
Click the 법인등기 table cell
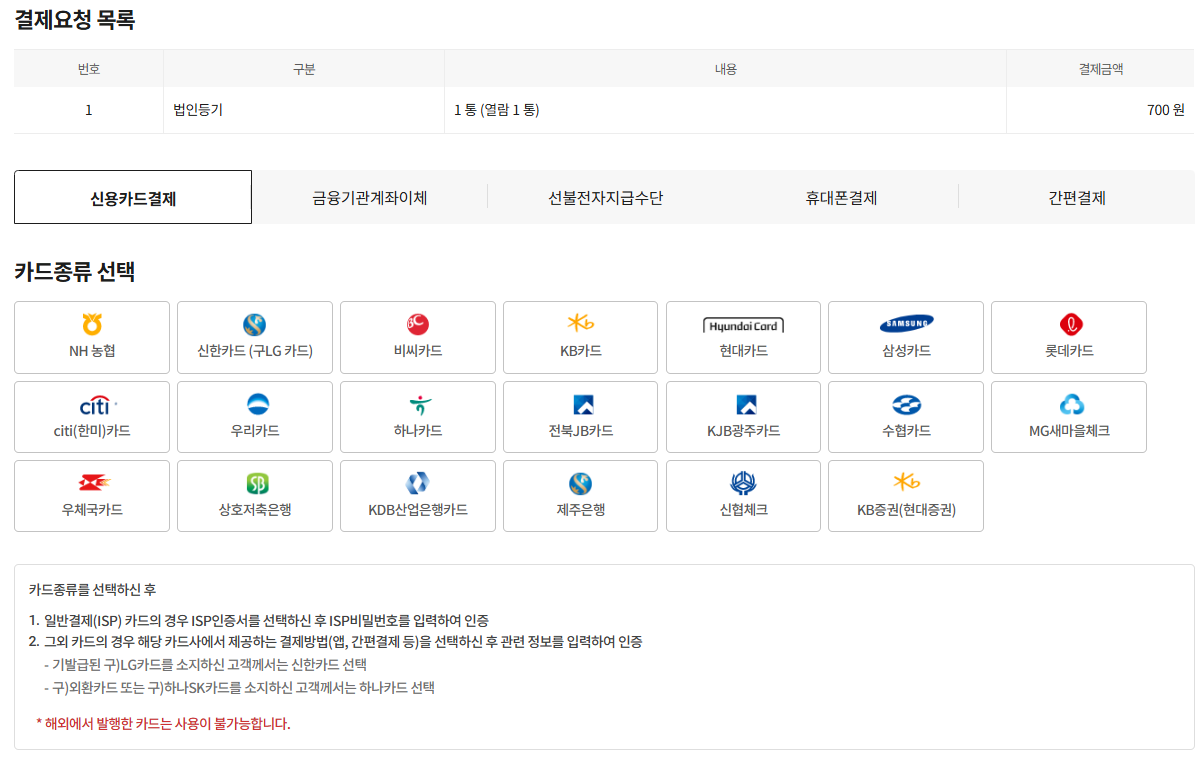(304, 110)
